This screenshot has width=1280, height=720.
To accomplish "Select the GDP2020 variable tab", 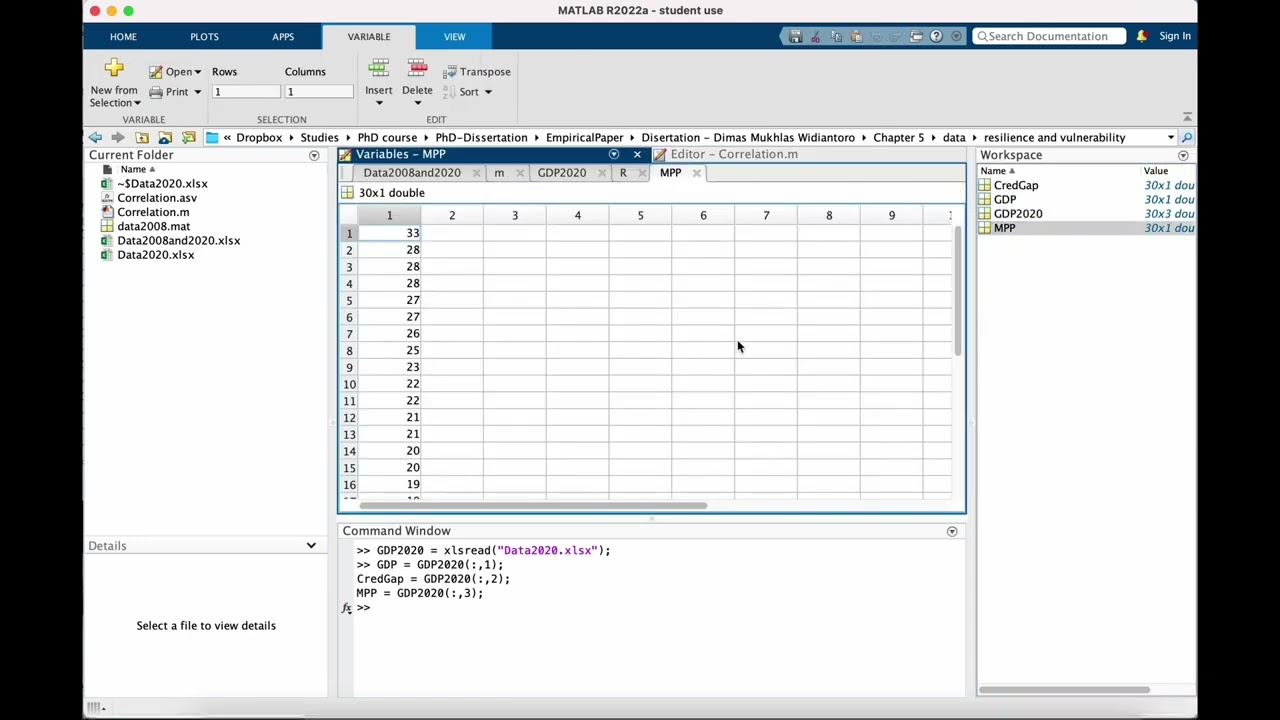I will [x=562, y=173].
